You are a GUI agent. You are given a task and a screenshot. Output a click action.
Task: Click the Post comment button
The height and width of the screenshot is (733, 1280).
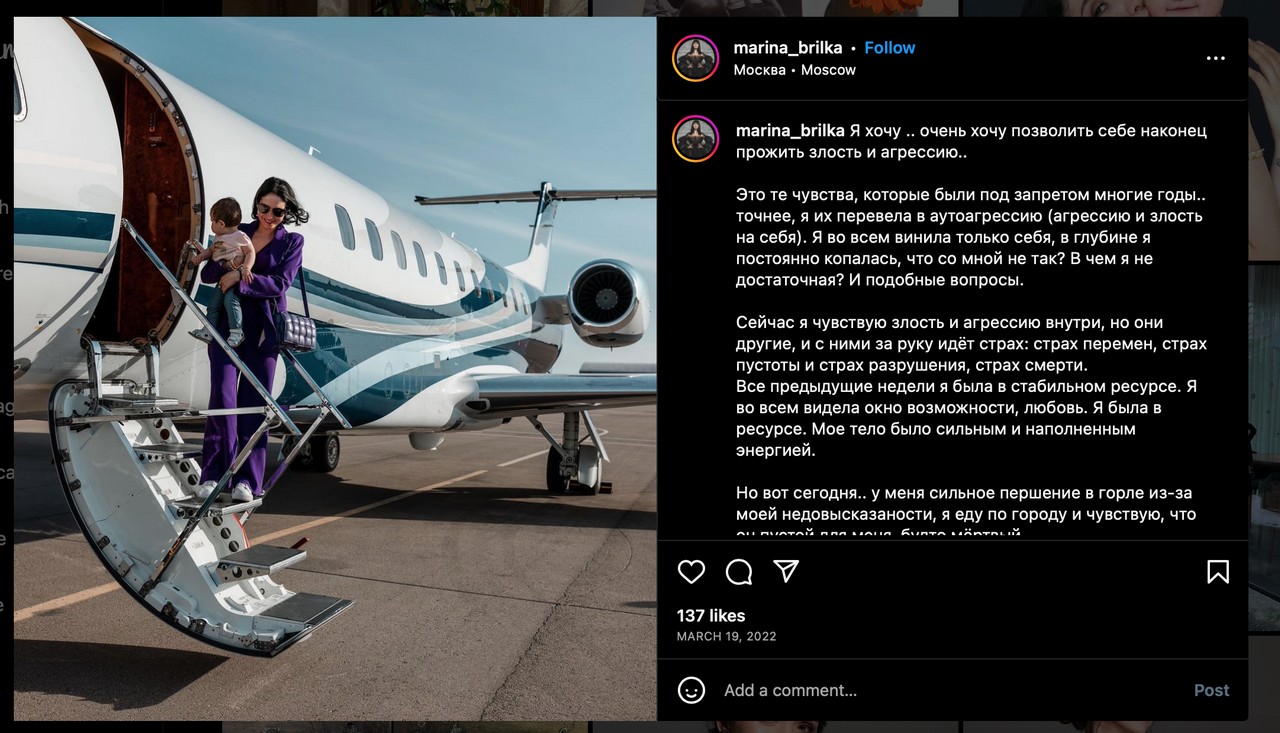click(x=1211, y=690)
